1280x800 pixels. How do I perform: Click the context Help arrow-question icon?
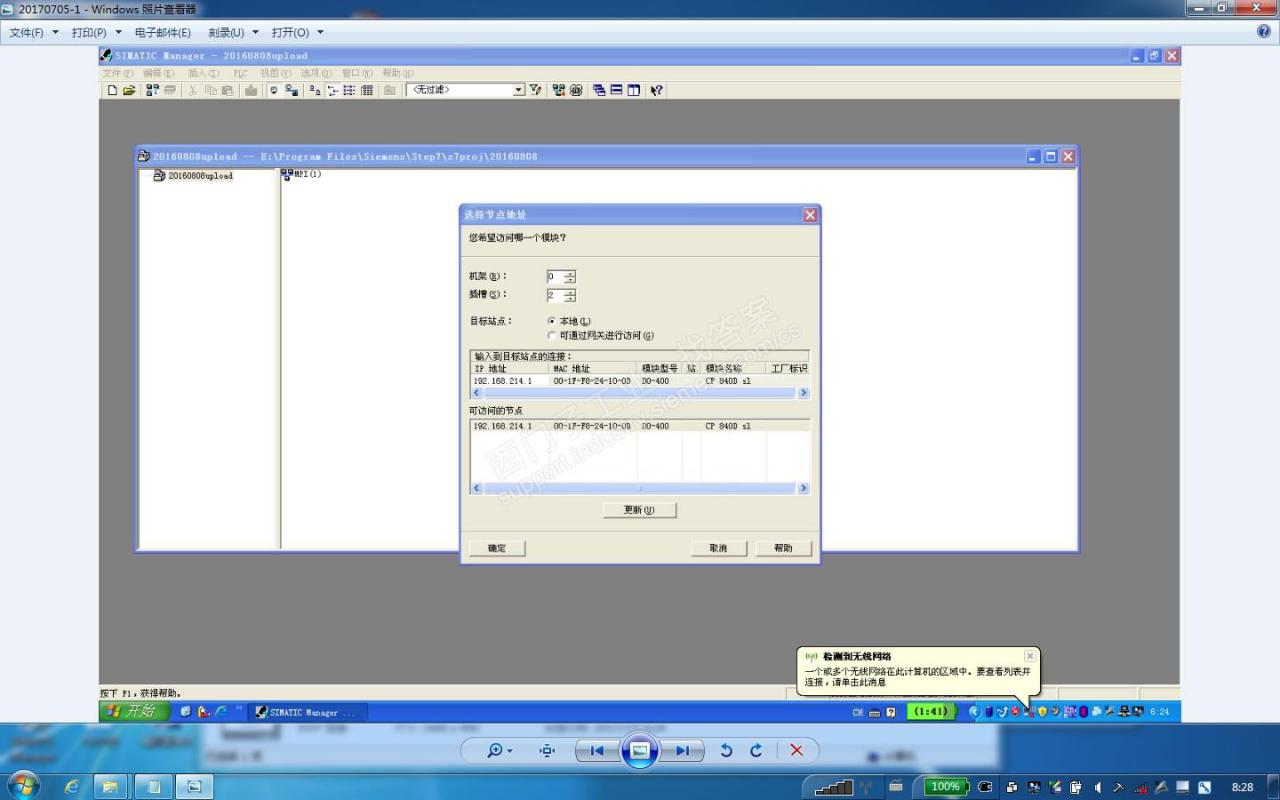pos(657,90)
